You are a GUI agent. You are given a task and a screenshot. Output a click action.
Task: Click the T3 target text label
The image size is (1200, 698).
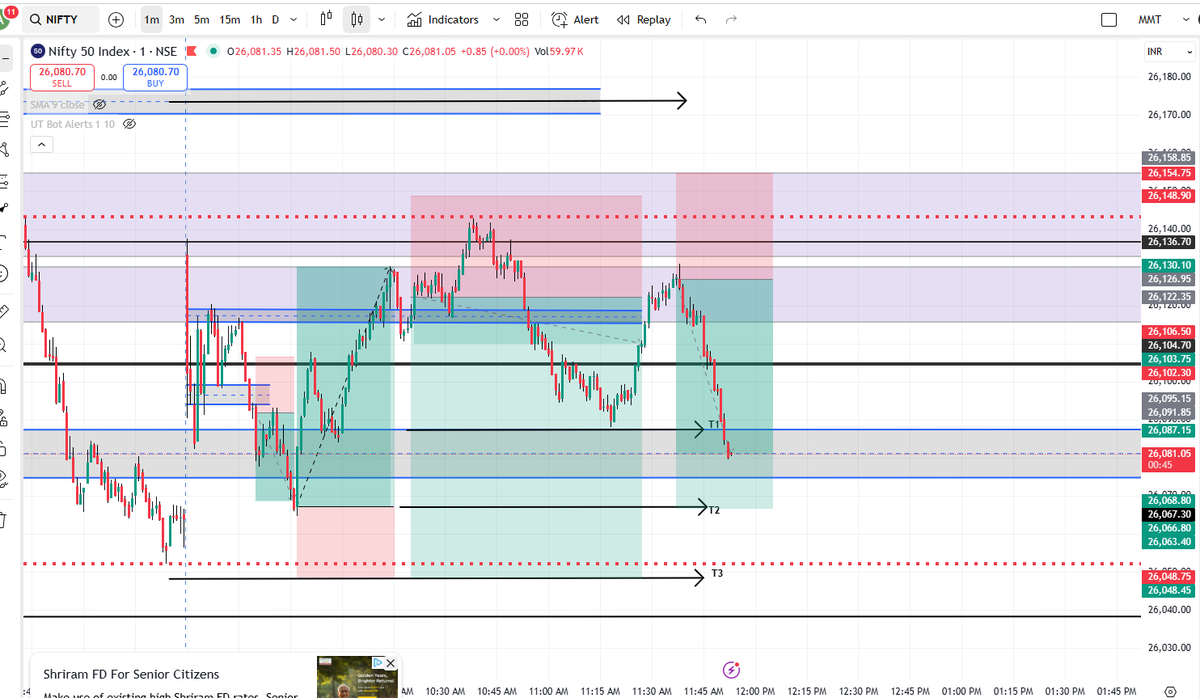point(717,574)
